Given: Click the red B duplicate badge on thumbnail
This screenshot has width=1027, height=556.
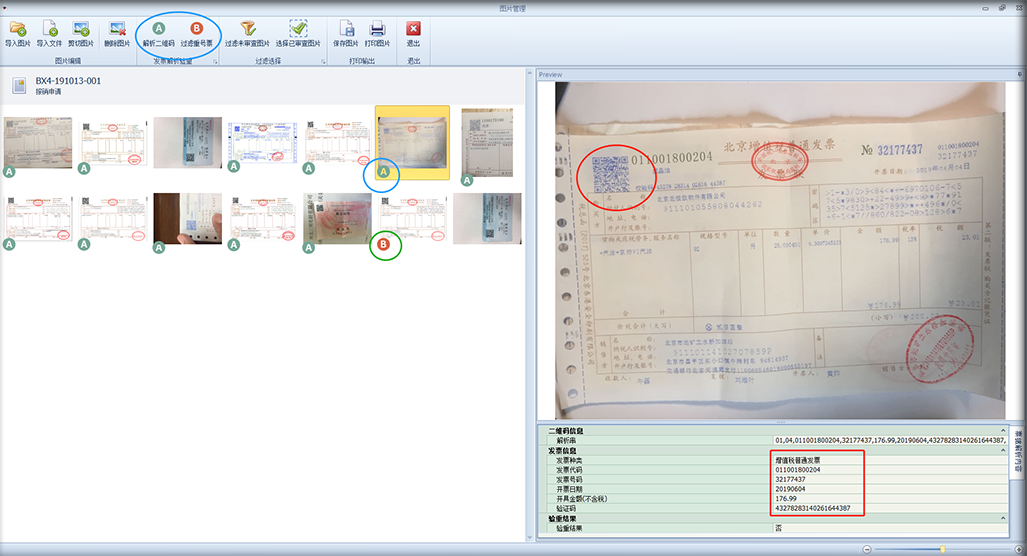Looking at the screenshot, I should [384, 244].
